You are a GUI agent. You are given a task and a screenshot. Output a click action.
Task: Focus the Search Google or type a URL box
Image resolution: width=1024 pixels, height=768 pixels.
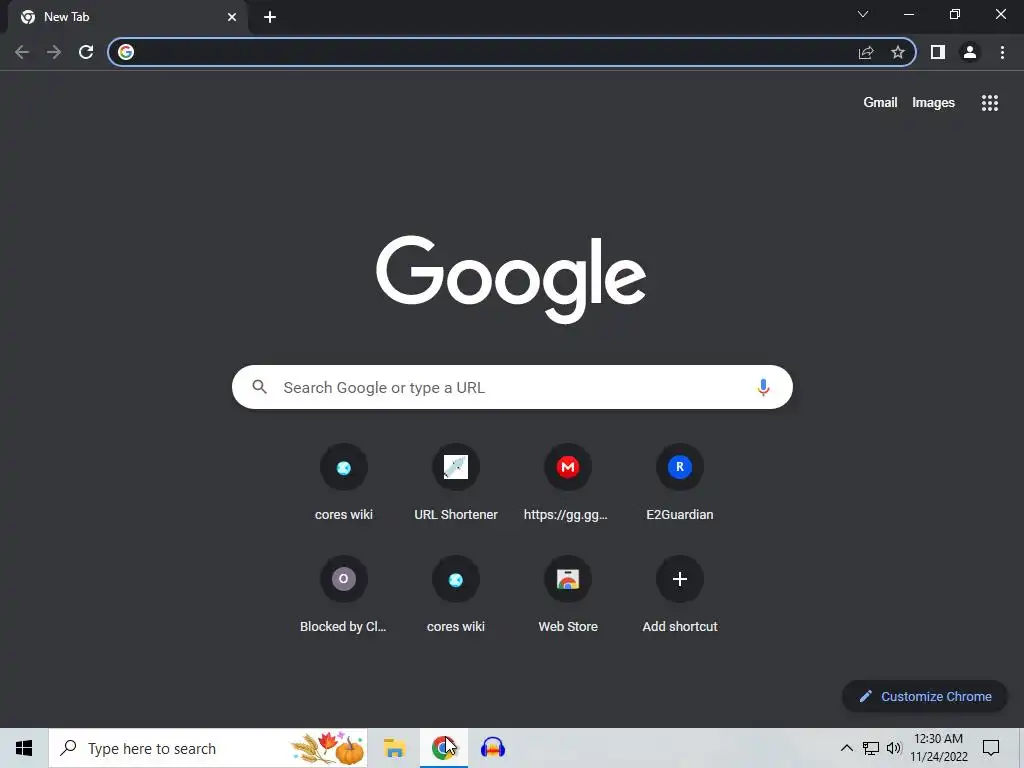(512, 387)
